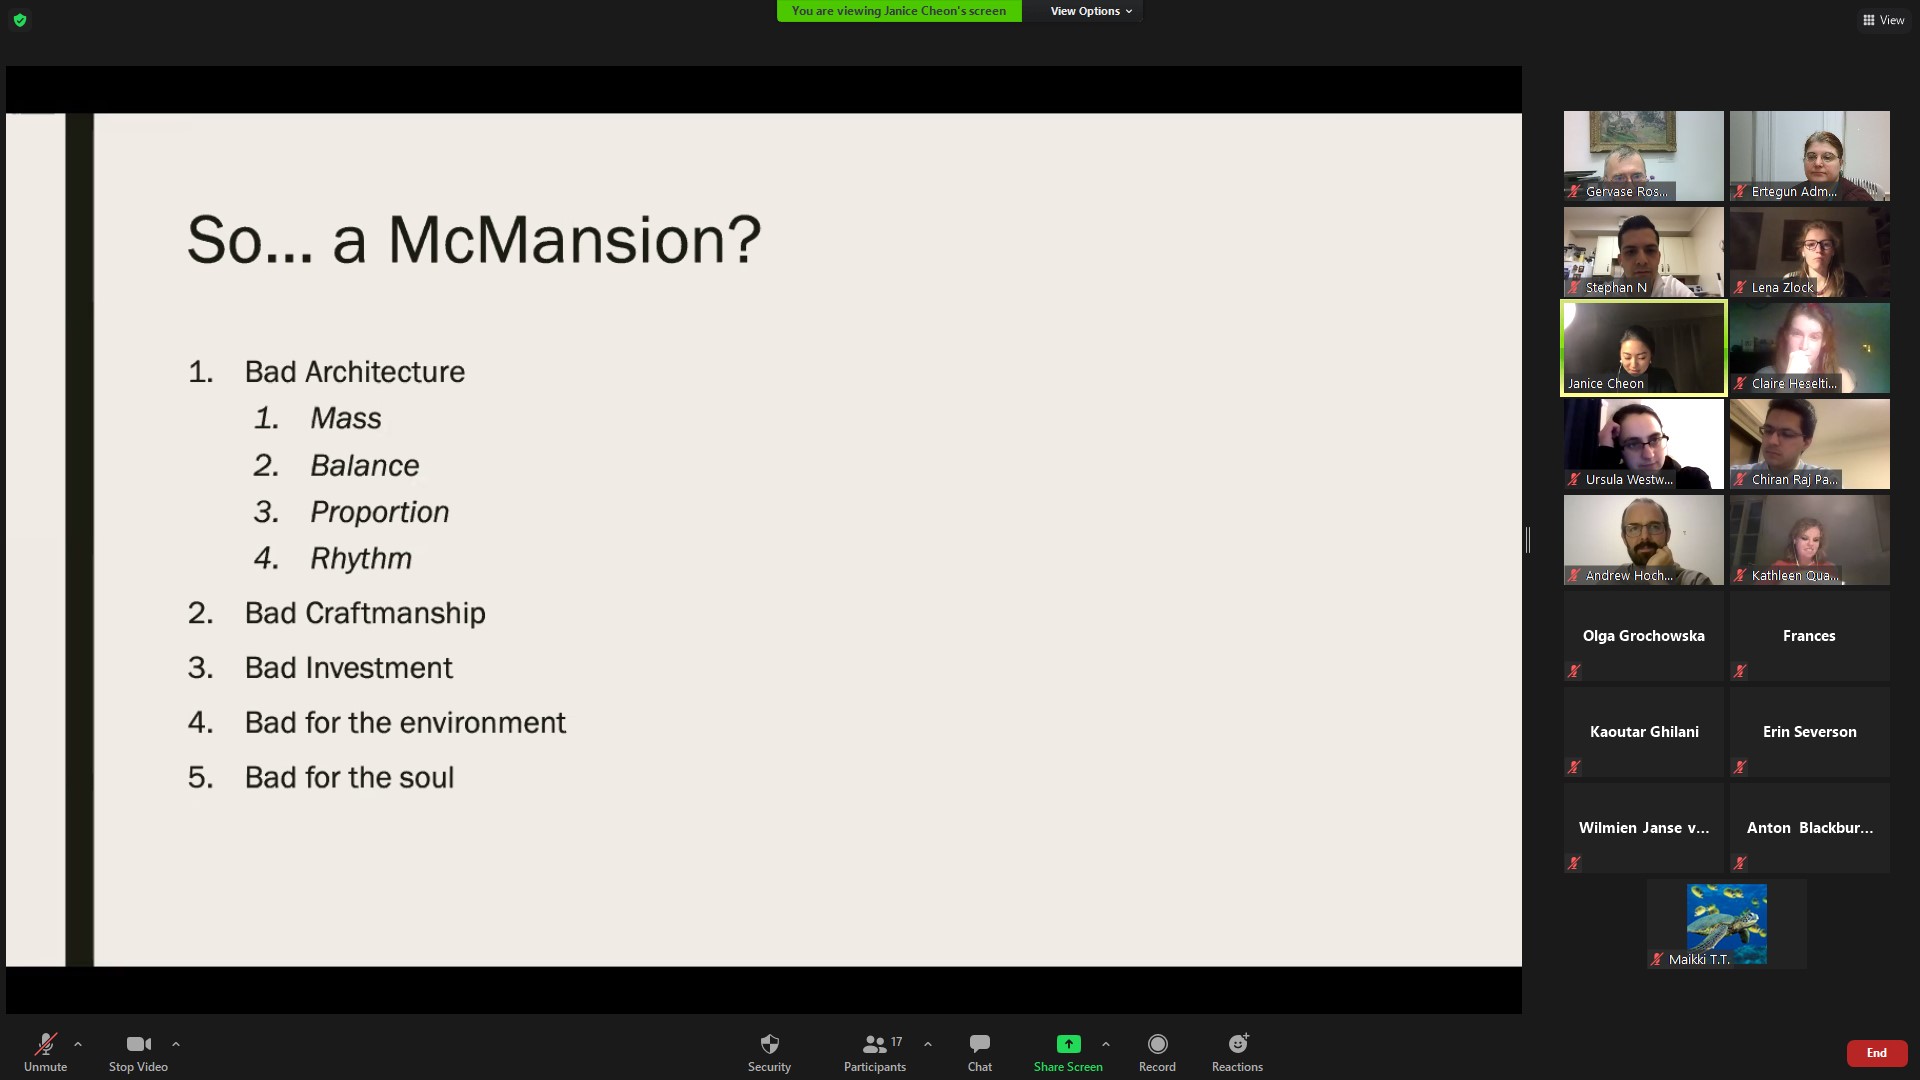The image size is (1920, 1080).
Task: Click muted mic icon beside Stephan N
Action: click(x=1575, y=287)
